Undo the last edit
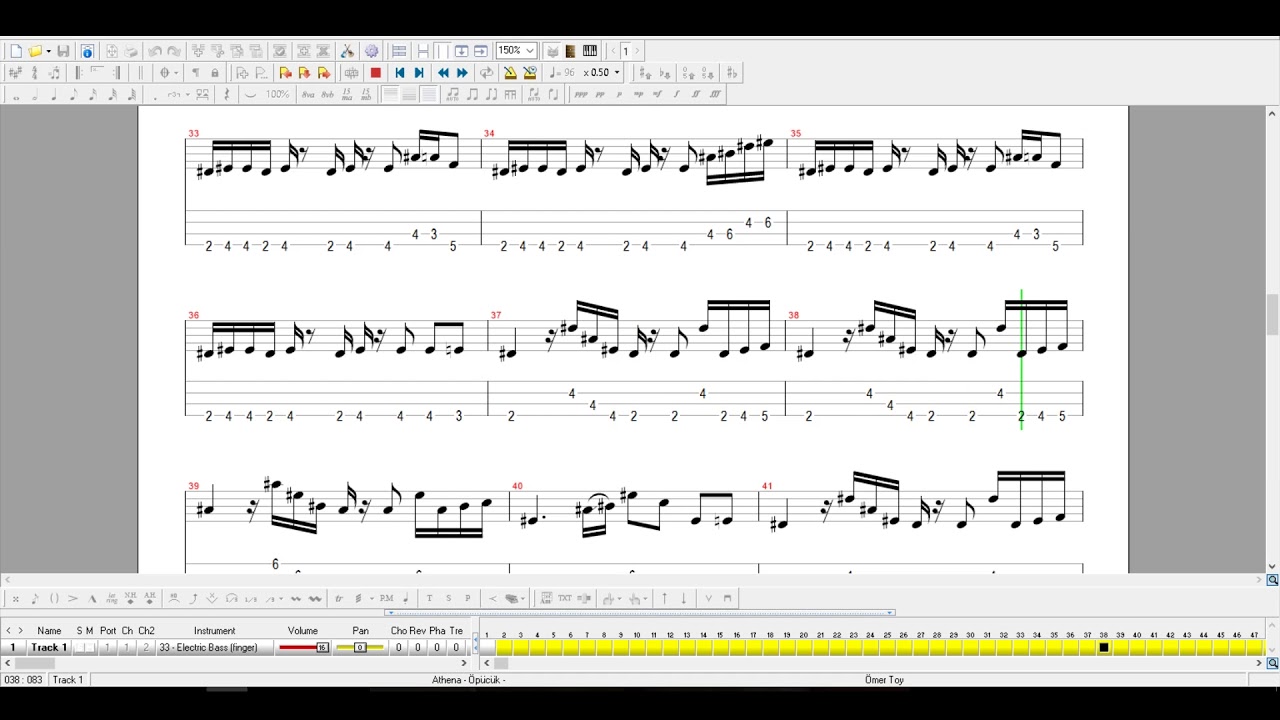The height and width of the screenshot is (720, 1280). [x=155, y=51]
